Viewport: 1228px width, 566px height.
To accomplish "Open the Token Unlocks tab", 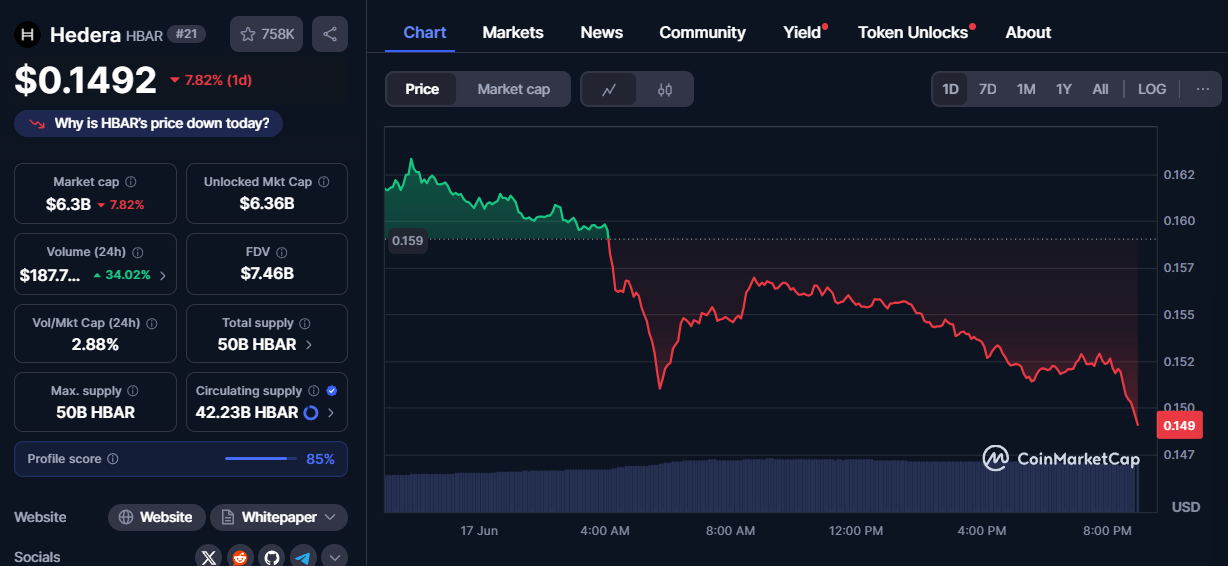I will coord(913,32).
